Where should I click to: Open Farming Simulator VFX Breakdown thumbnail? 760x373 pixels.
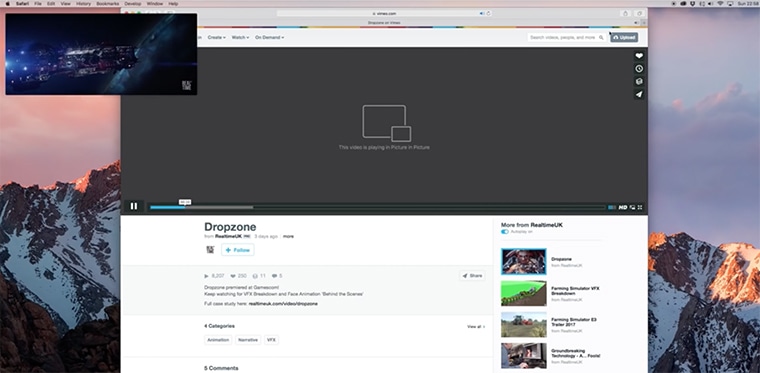pyautogui.click(x=523, y=293)
